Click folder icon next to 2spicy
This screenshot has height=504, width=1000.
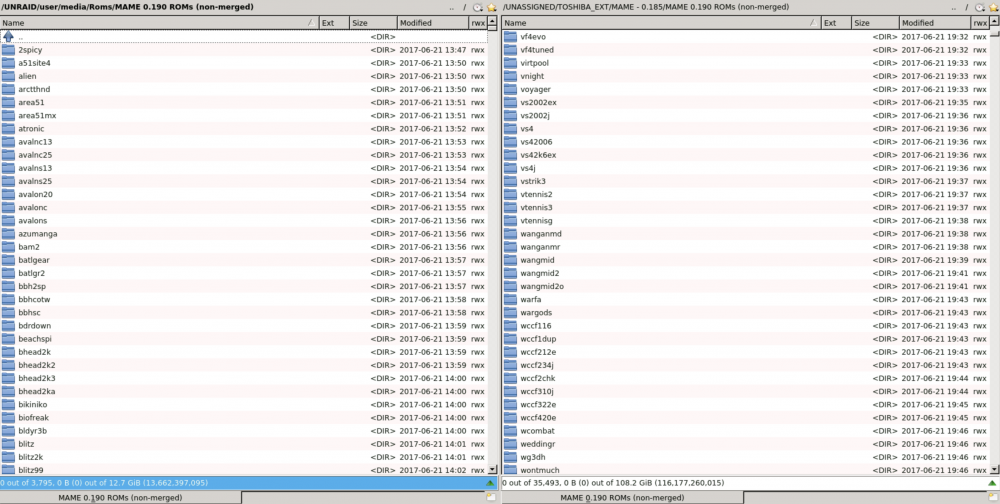click(8, 50)
